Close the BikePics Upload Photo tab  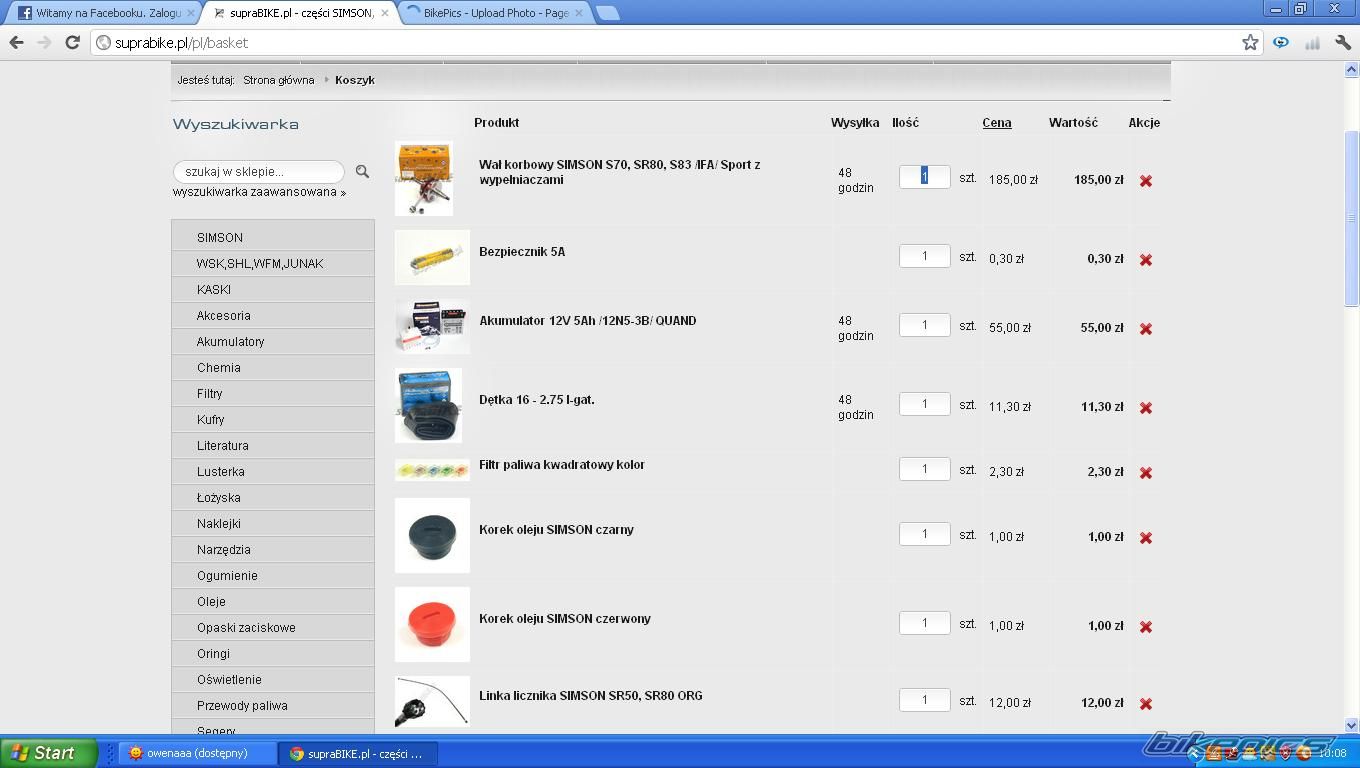pos(578,13)
